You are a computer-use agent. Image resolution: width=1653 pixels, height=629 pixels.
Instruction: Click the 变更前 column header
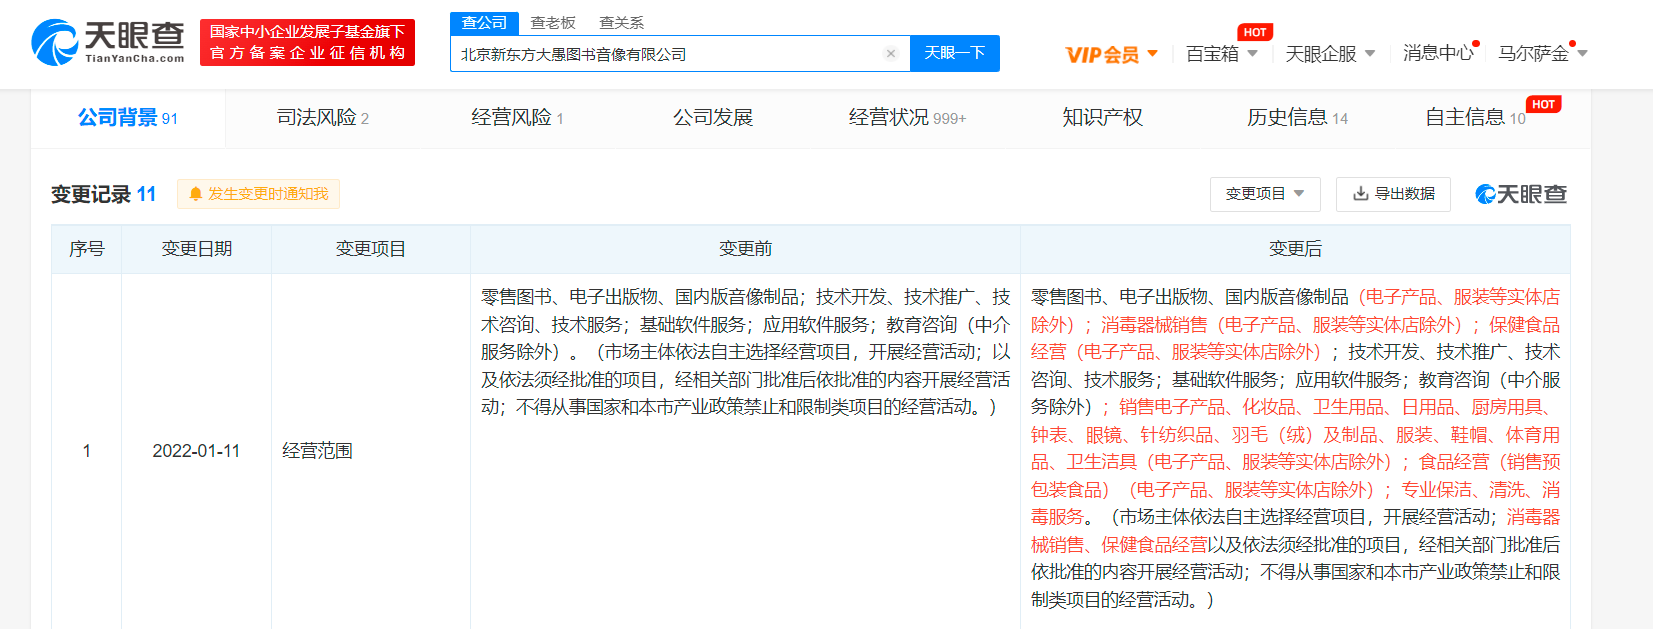point(745,249)
